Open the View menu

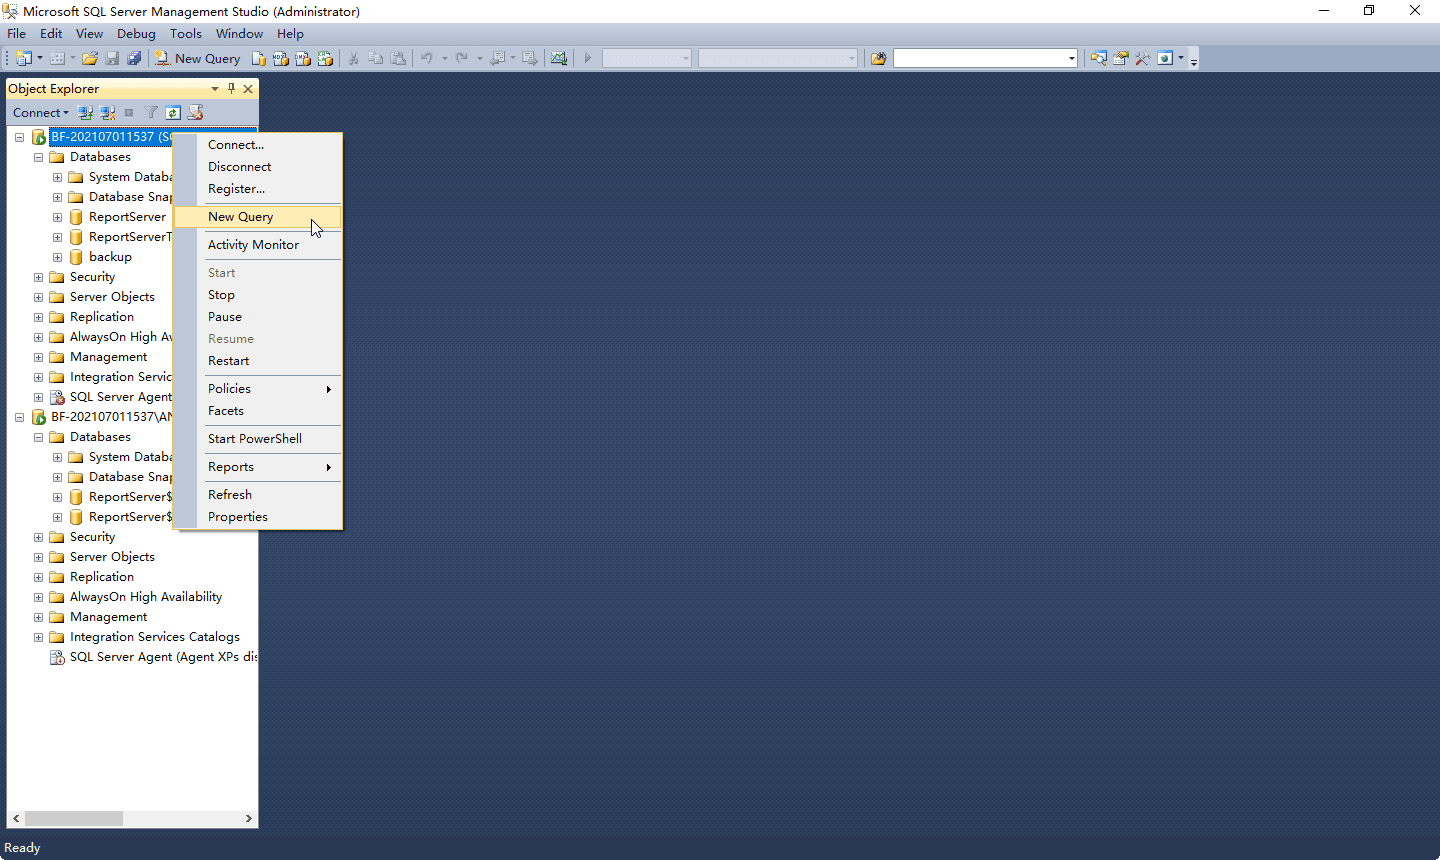(x=90, y=34)
